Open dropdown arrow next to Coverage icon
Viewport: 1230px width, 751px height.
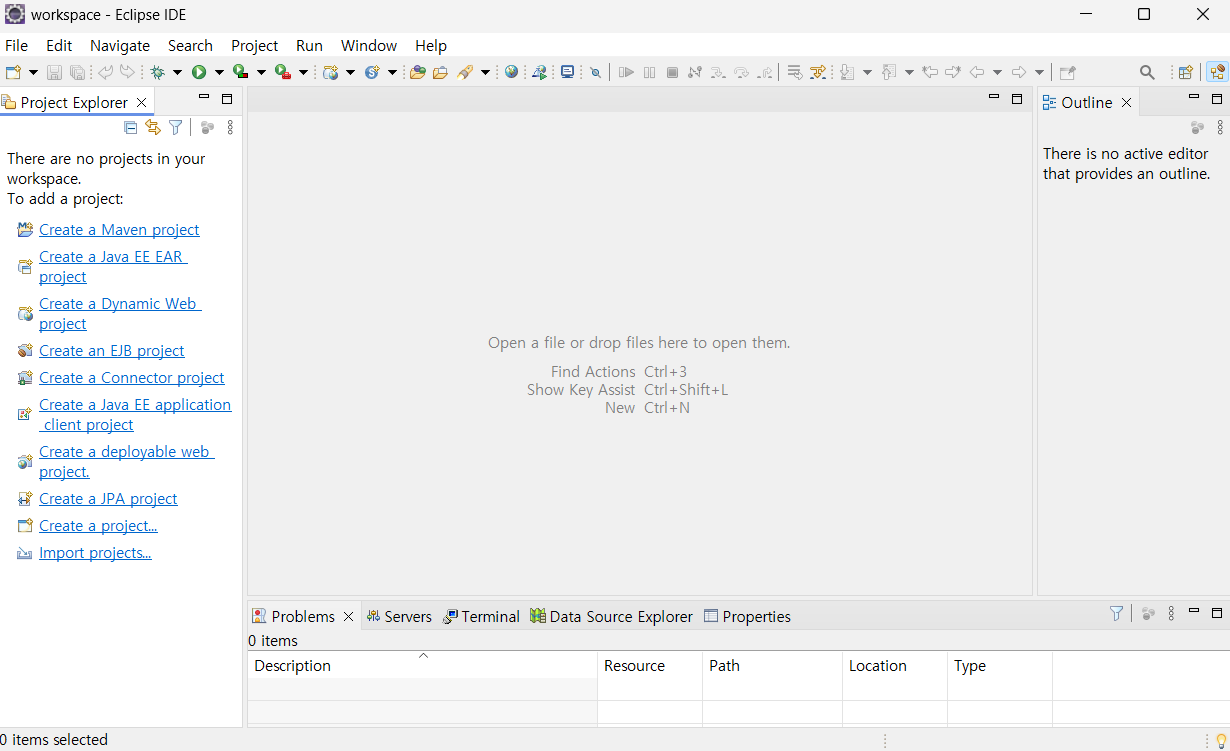261,72
